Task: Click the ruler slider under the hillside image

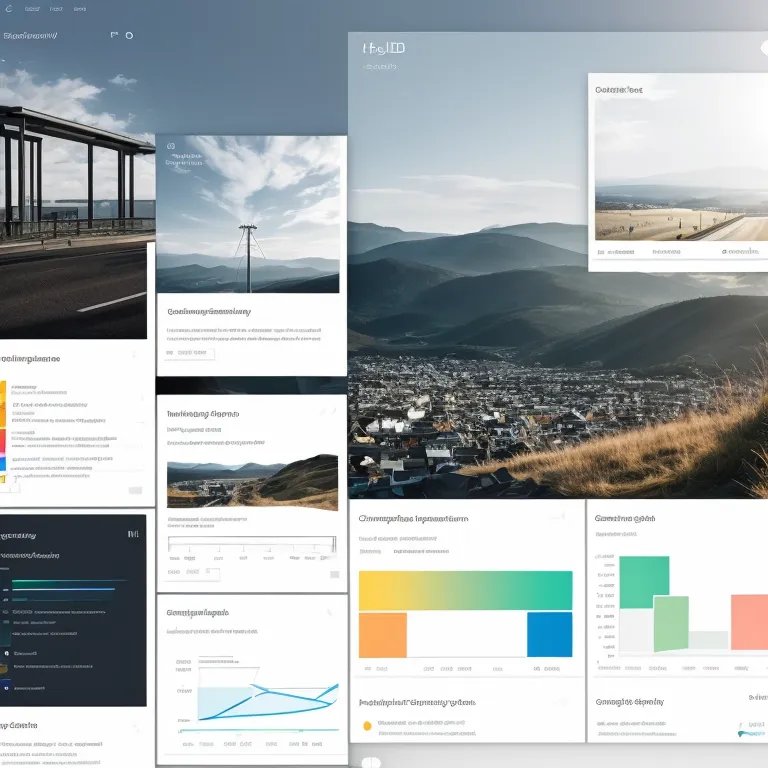Action: tap(252, 546)
